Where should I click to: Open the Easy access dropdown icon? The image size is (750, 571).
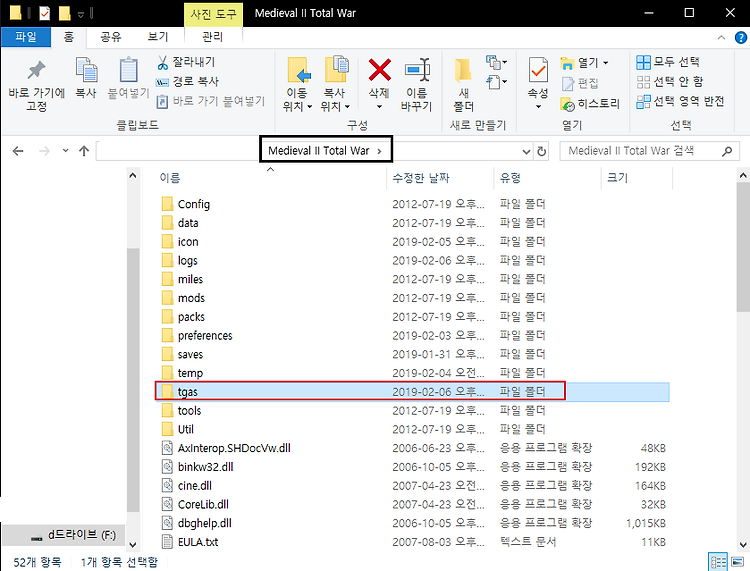[x=496, y=82]
